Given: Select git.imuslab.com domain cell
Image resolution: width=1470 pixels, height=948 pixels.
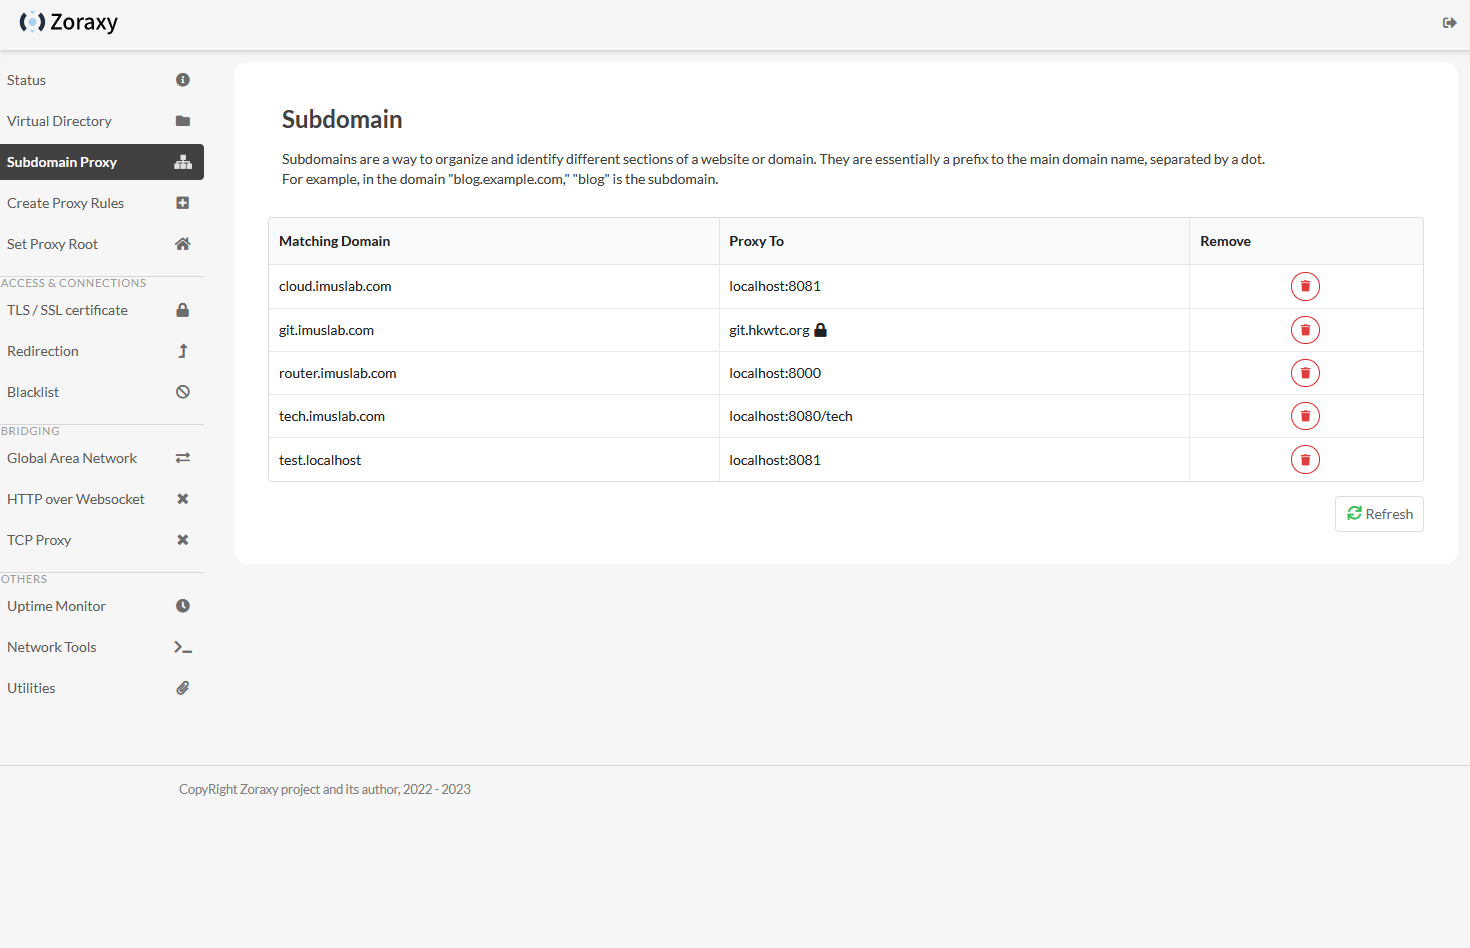Looking at the screenshot, I should pos(494,330).
